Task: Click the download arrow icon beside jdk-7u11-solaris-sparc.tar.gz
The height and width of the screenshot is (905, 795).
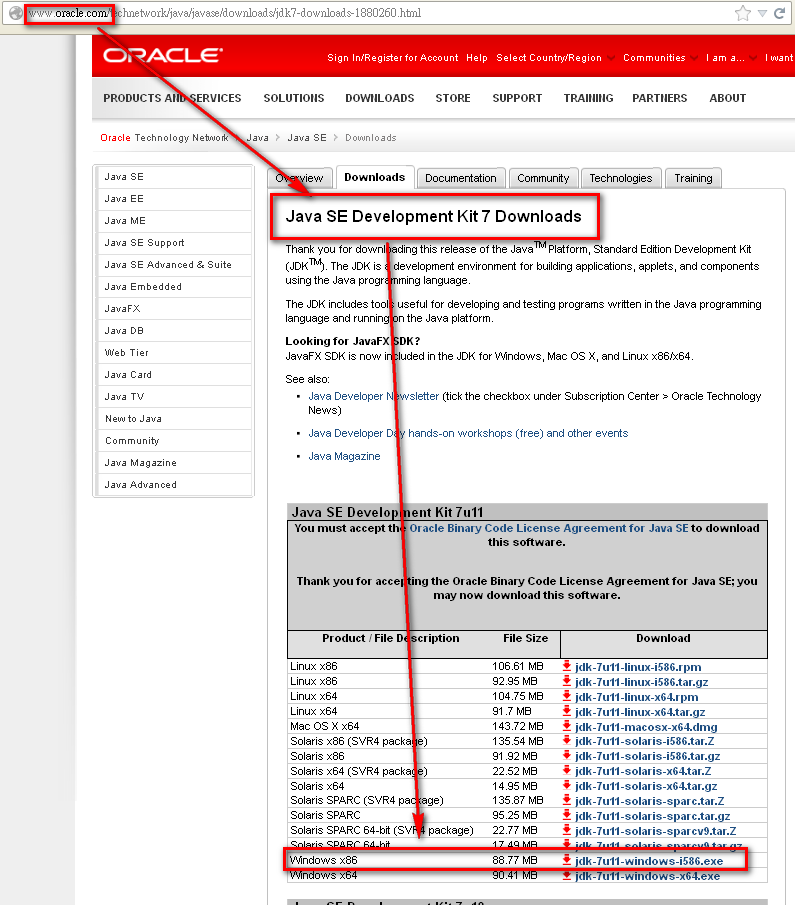Action: pyautogui.click(x=567, y=816)
